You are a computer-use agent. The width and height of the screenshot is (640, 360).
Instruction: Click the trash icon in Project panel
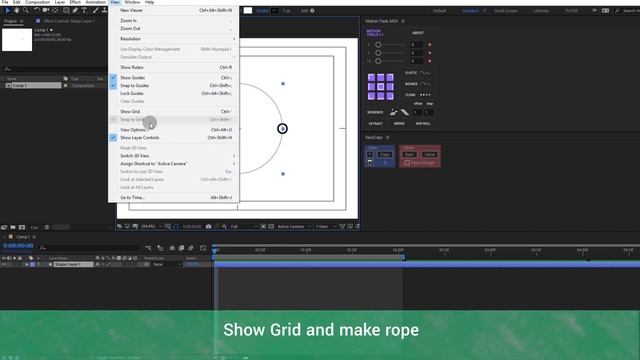pyautogui.click(x=47, y=227)
